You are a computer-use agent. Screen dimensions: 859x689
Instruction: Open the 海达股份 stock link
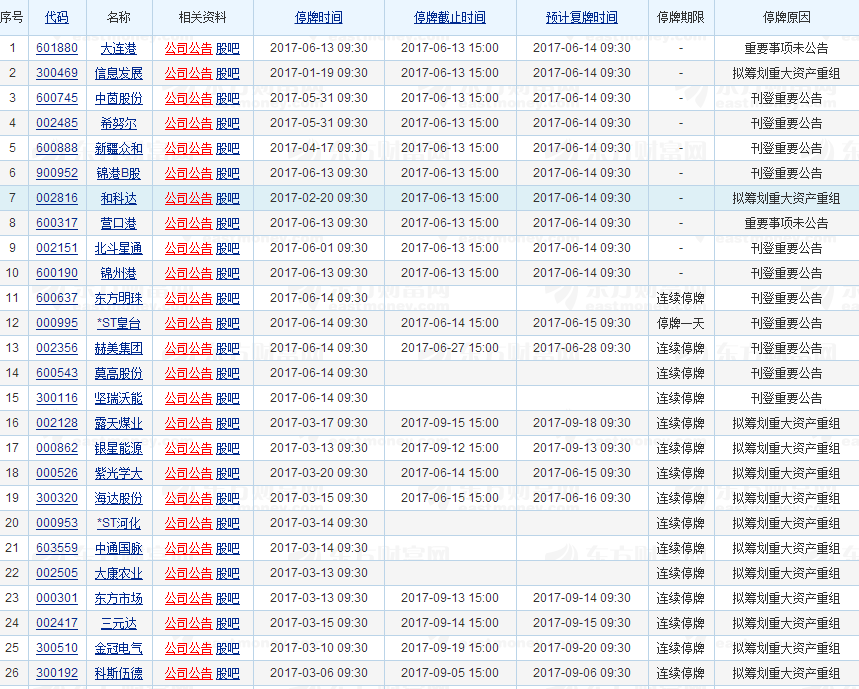tap(118, 498)
